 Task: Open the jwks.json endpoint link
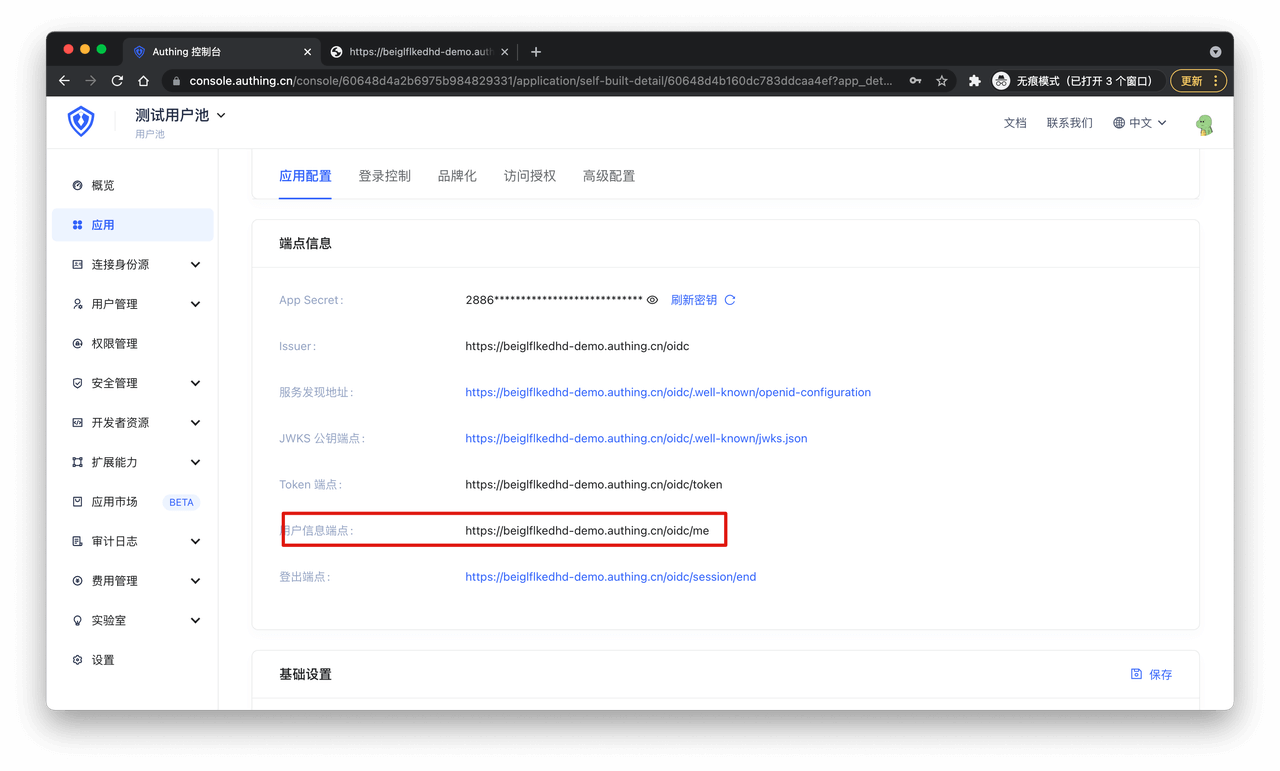click(x=636, y=438)
